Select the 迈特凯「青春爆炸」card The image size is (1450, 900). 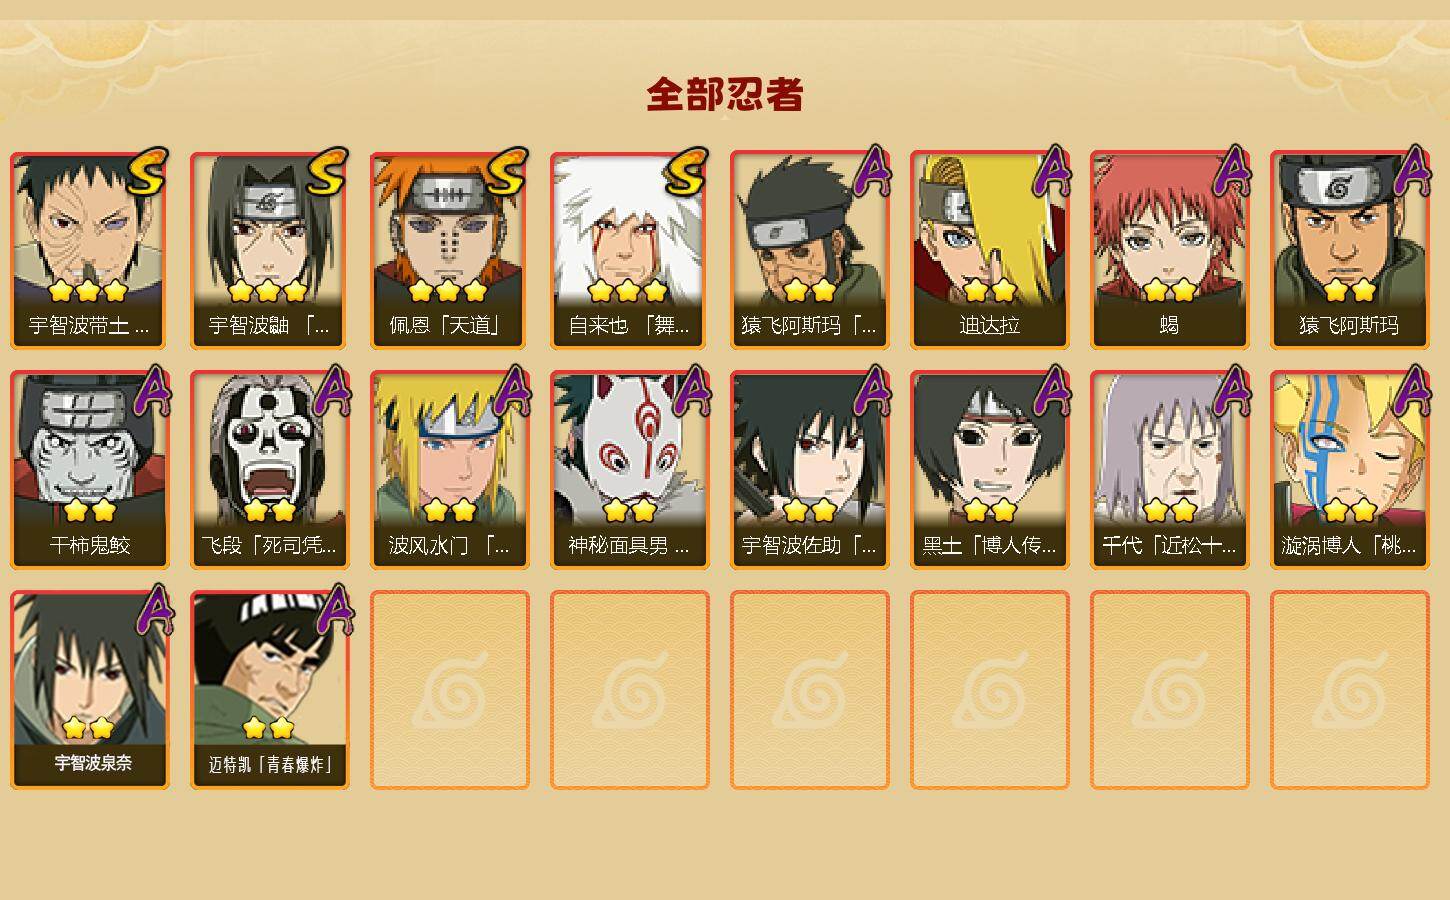(269, 690)
